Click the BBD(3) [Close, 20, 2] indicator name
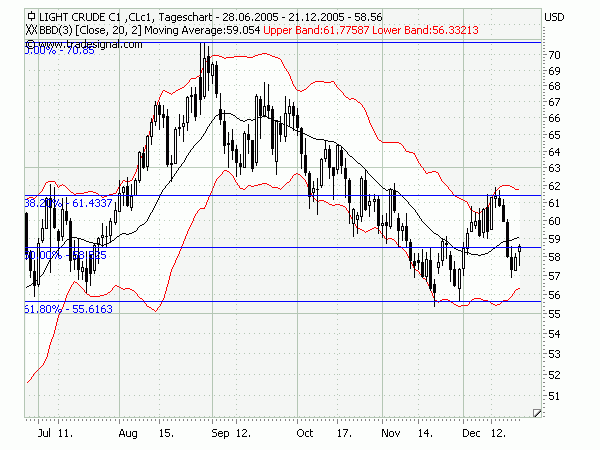Image resolution: width=600 pixels, height=450 pixels. tap(90, 30)
